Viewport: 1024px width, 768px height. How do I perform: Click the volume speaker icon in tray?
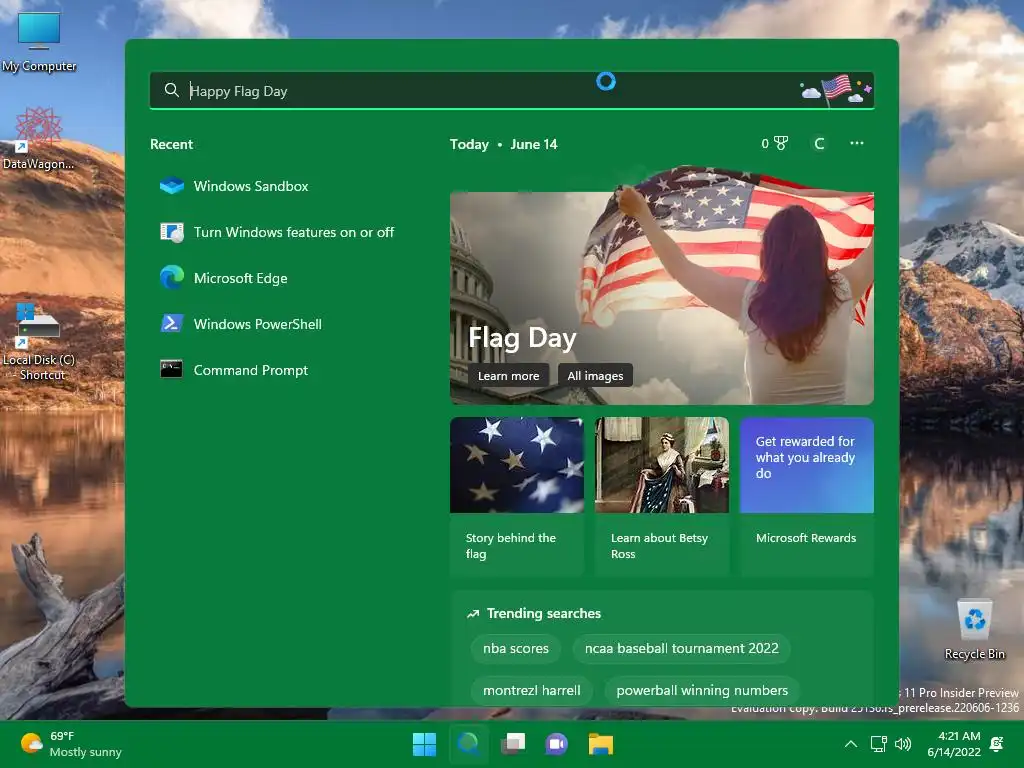903,744
